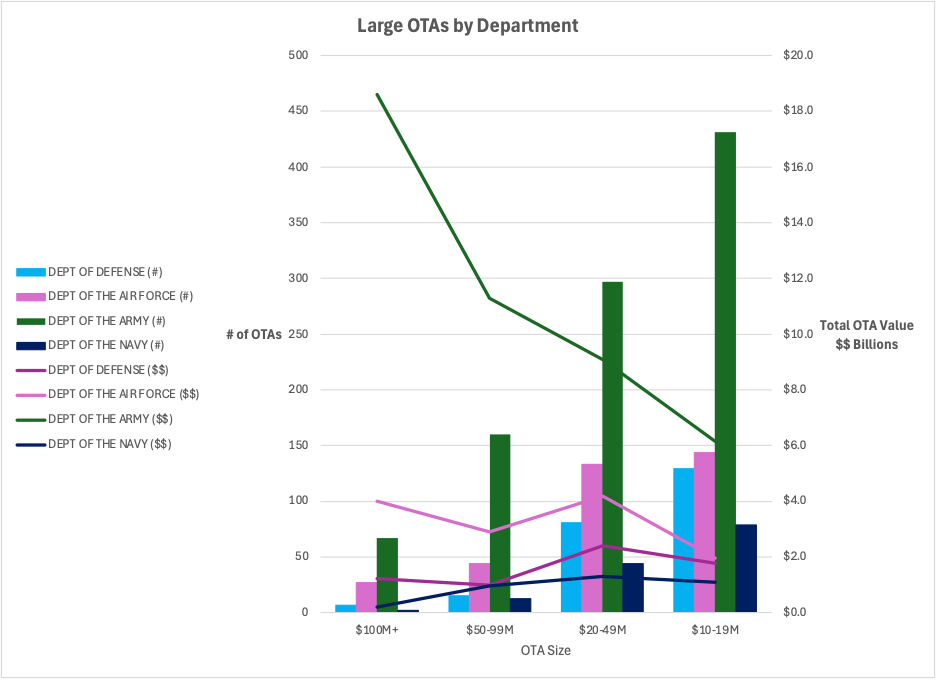Select the Dept of the Army ($$) legend marker
936x680 pixels.
[28, 419]
